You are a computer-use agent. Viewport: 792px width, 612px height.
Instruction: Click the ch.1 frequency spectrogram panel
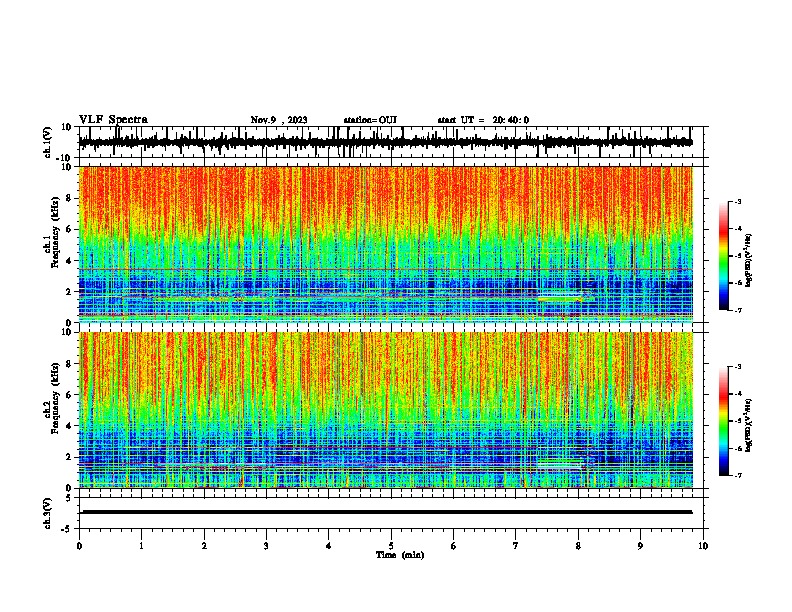click(x=386, y=244)
